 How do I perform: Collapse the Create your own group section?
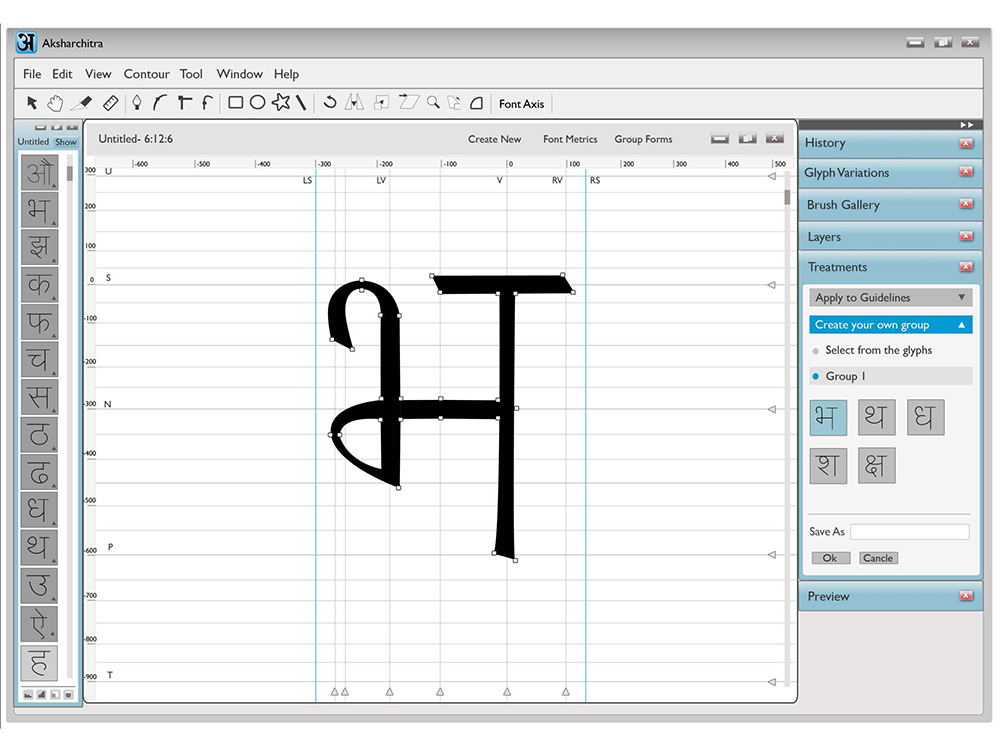(961, 325)
